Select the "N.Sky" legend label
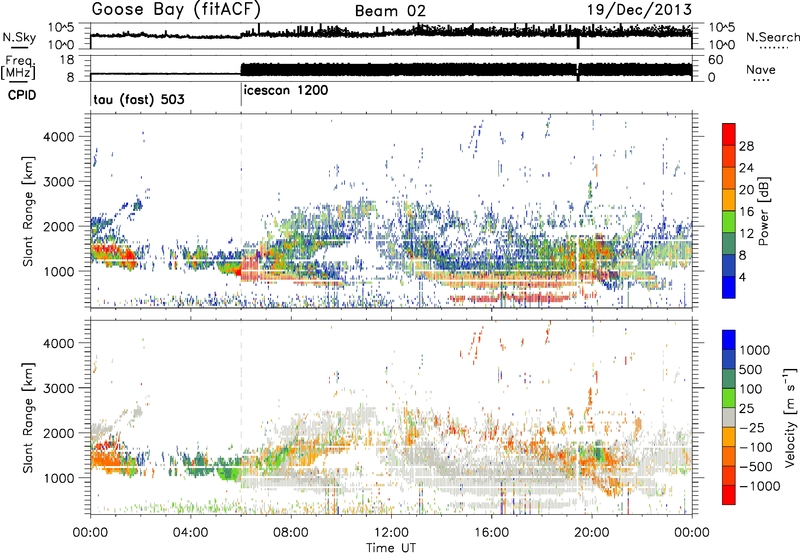This screenshot has width=800, height=554. 19,38
